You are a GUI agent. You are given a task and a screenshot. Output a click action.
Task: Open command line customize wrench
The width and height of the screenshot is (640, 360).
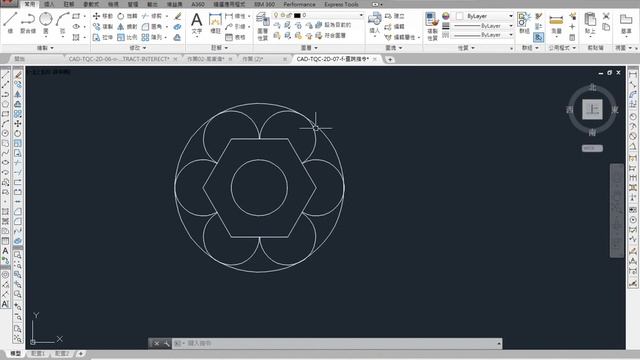click(x=167, y=344)
